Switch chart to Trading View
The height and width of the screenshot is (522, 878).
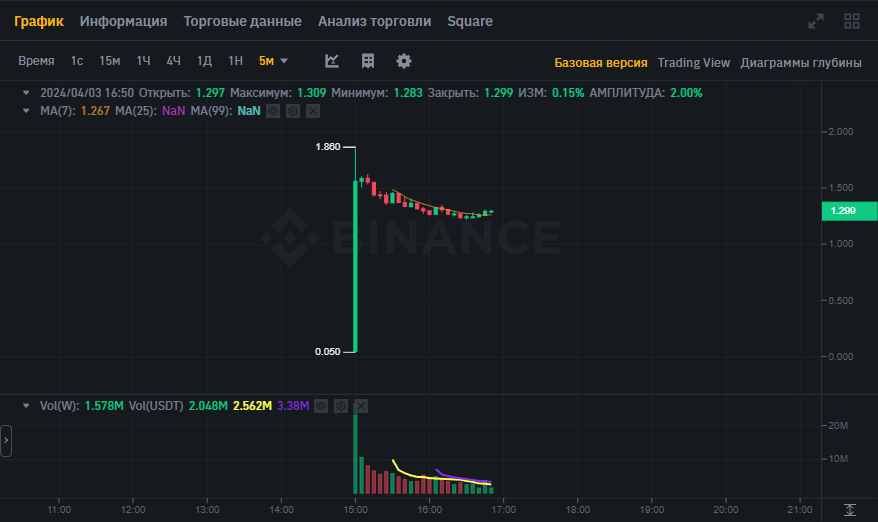click(x=694, y=63)
